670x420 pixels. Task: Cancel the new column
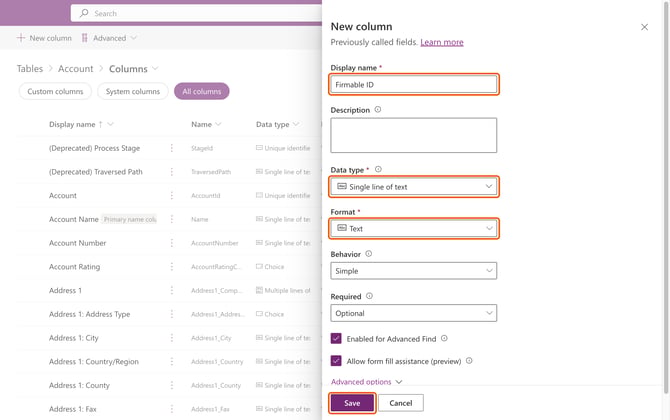[x=401, y=403]
